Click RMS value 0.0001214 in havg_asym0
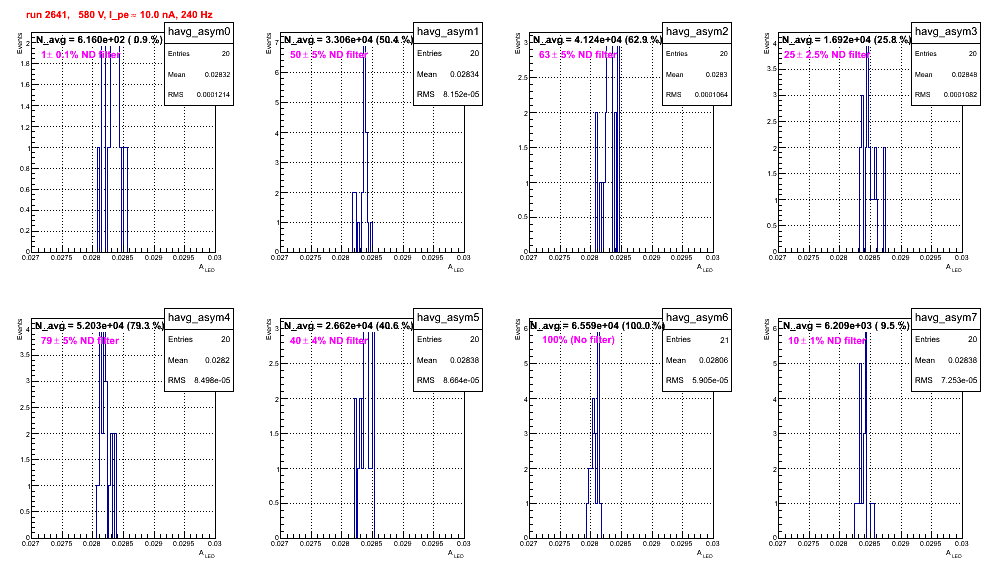Viewport: 996px width, 572px height. pos(213,95)
